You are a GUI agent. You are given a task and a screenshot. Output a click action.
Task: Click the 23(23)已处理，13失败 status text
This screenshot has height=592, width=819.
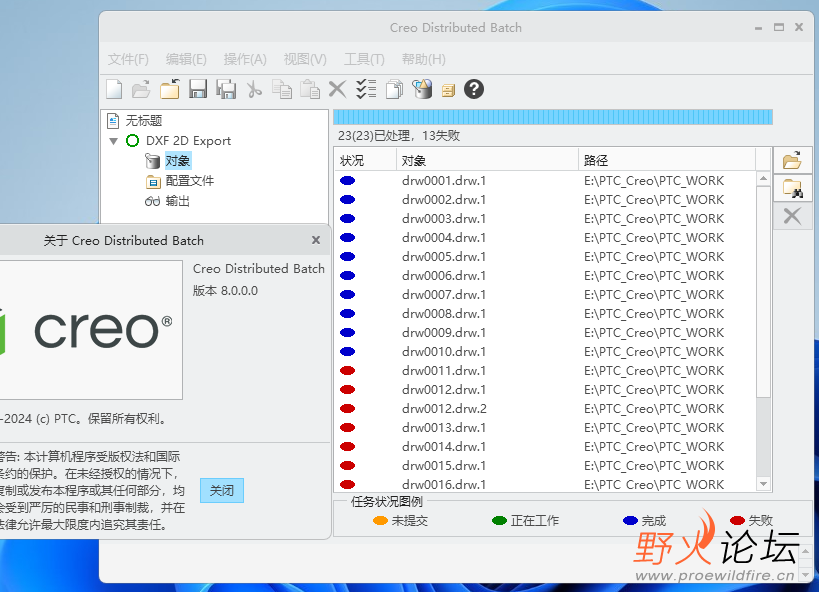(399, 136)
